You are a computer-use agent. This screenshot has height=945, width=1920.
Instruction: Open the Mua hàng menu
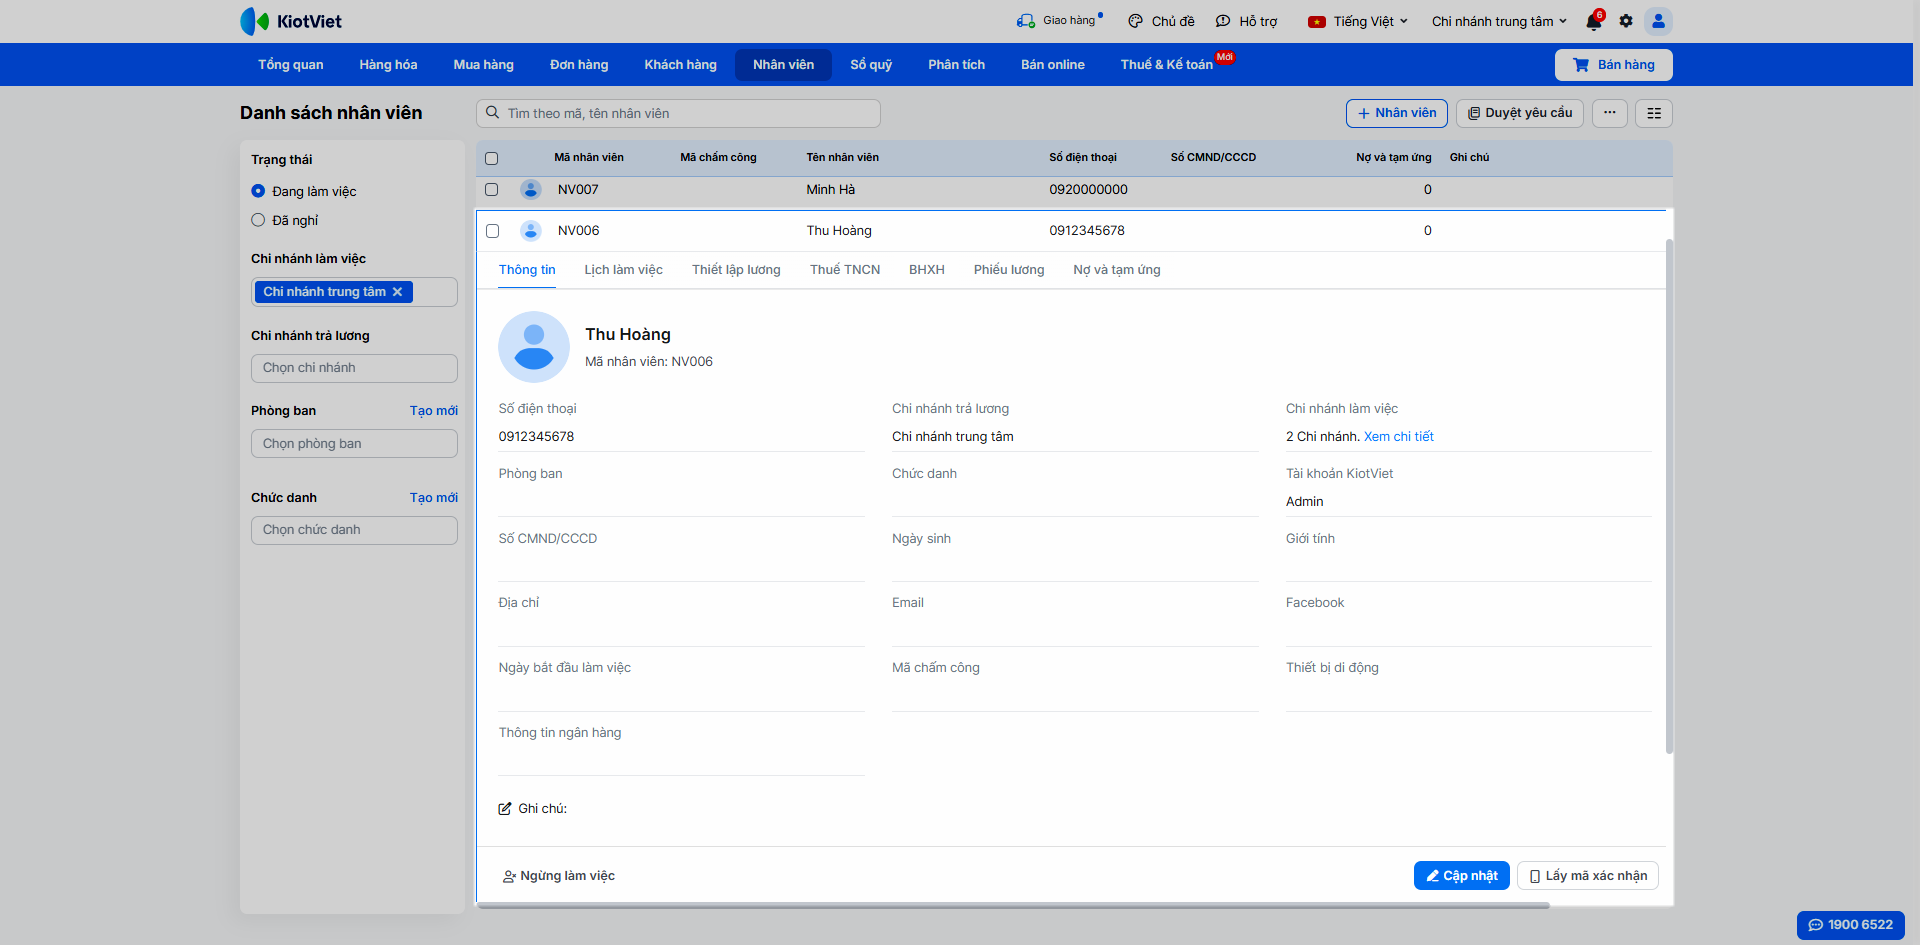[484, 65]
